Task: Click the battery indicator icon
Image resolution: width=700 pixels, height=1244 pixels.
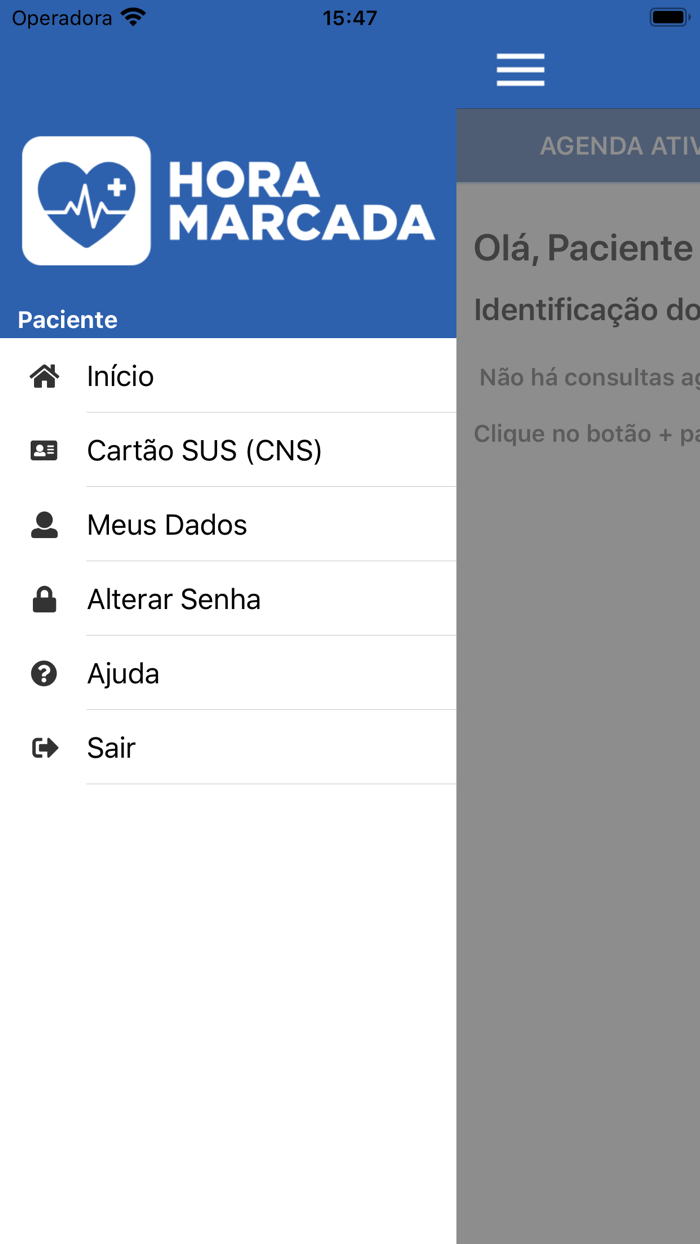Action: [x=669, y=15]
